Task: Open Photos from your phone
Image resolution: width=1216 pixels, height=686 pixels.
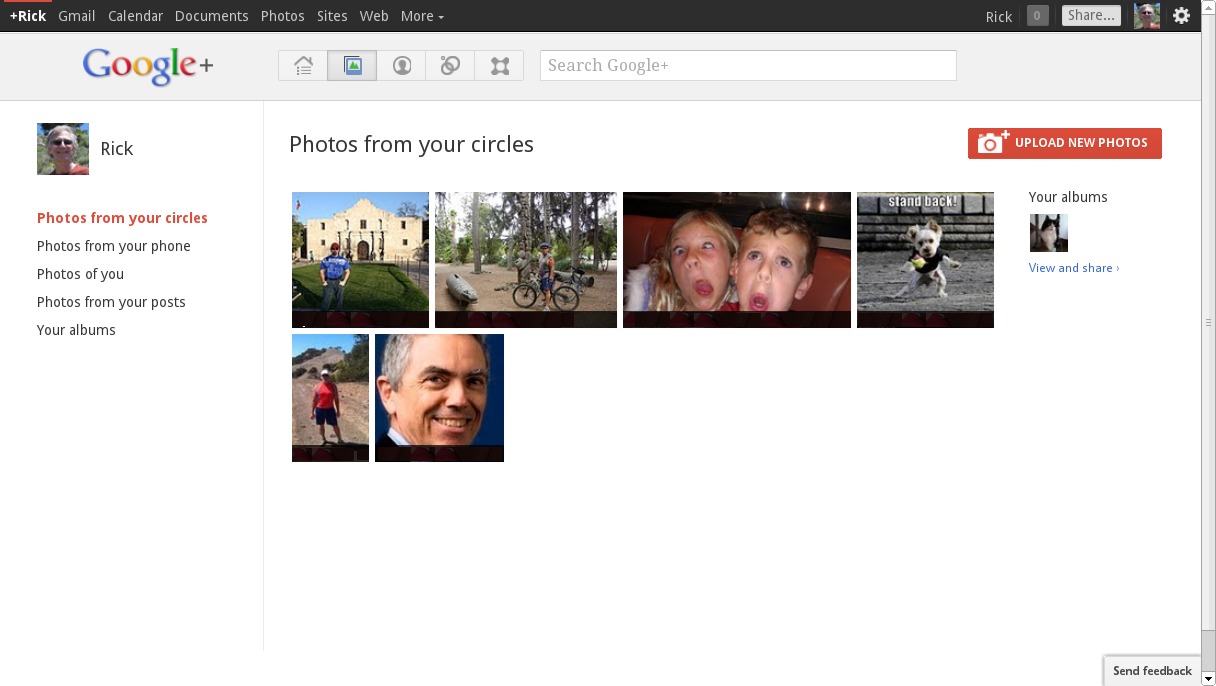Action: [x=114, y=246]
